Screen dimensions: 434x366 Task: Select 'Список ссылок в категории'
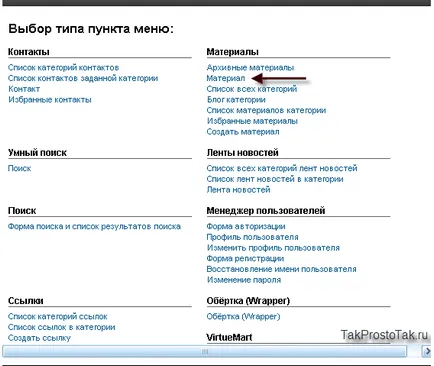(62, 327)
